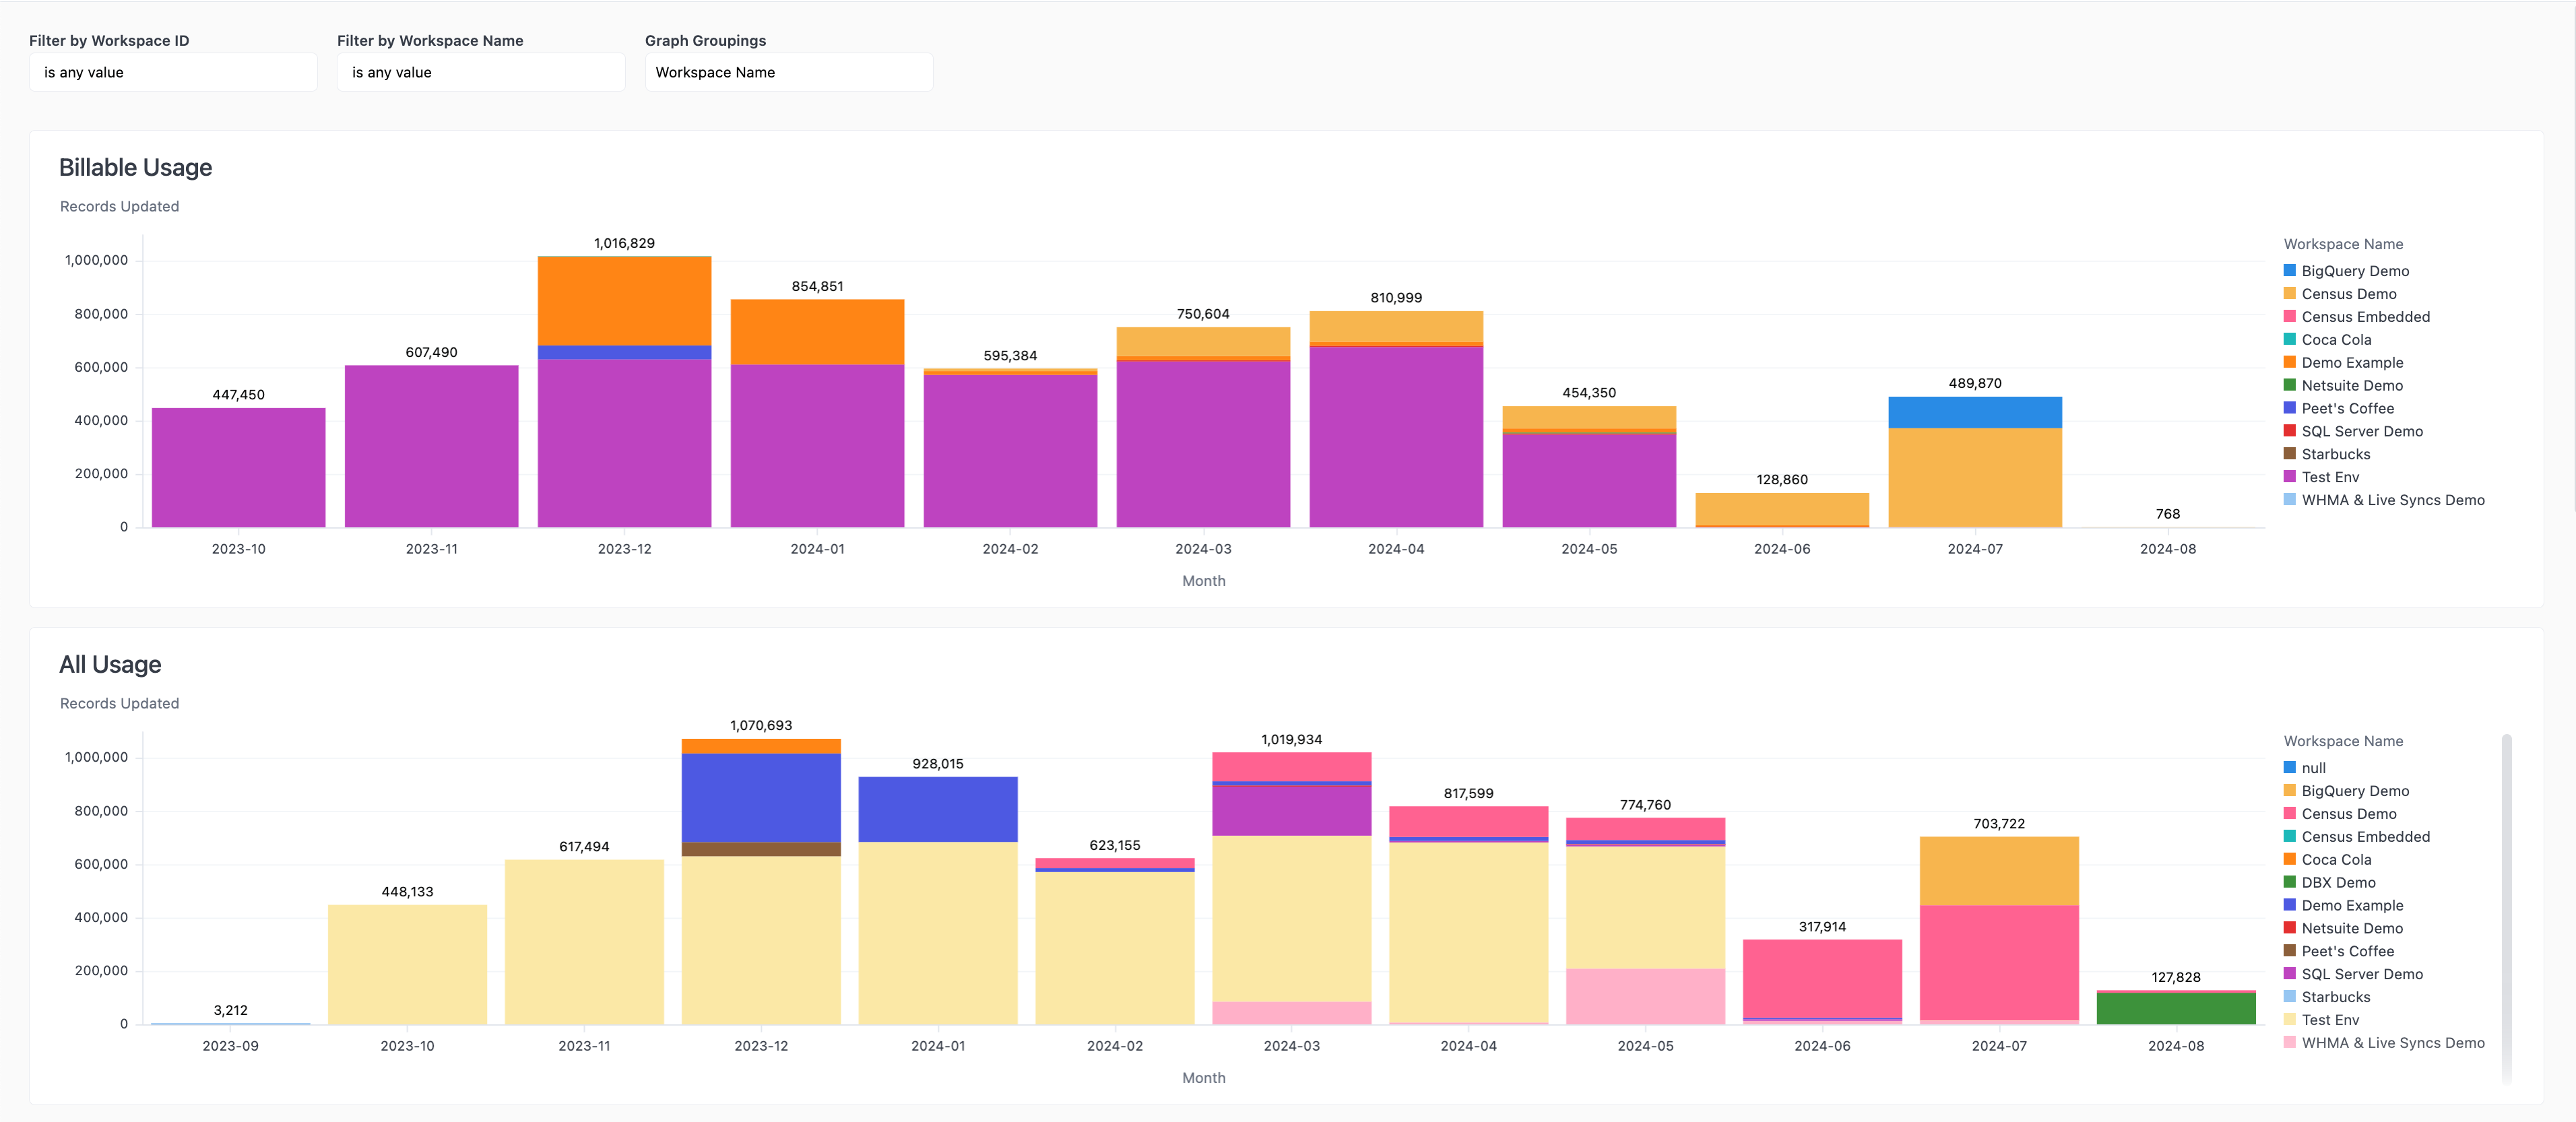Screen dimensions: 2576x1122
Task: Click BigQuery Demo swatch in Billable Usage legend
Action: click(x=2289, y=271)
